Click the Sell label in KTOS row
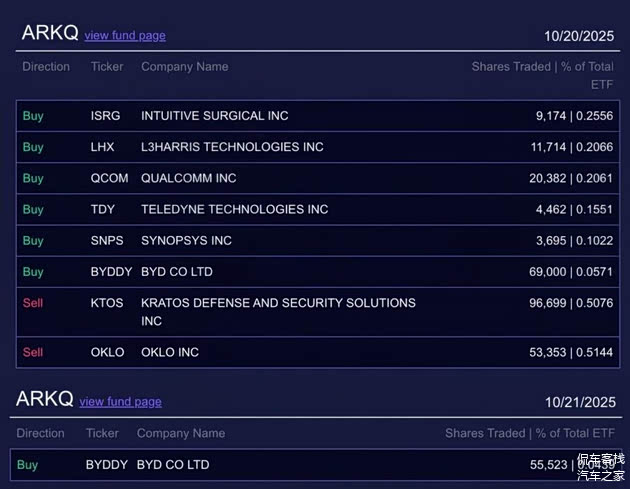 (x=33, y=303)
